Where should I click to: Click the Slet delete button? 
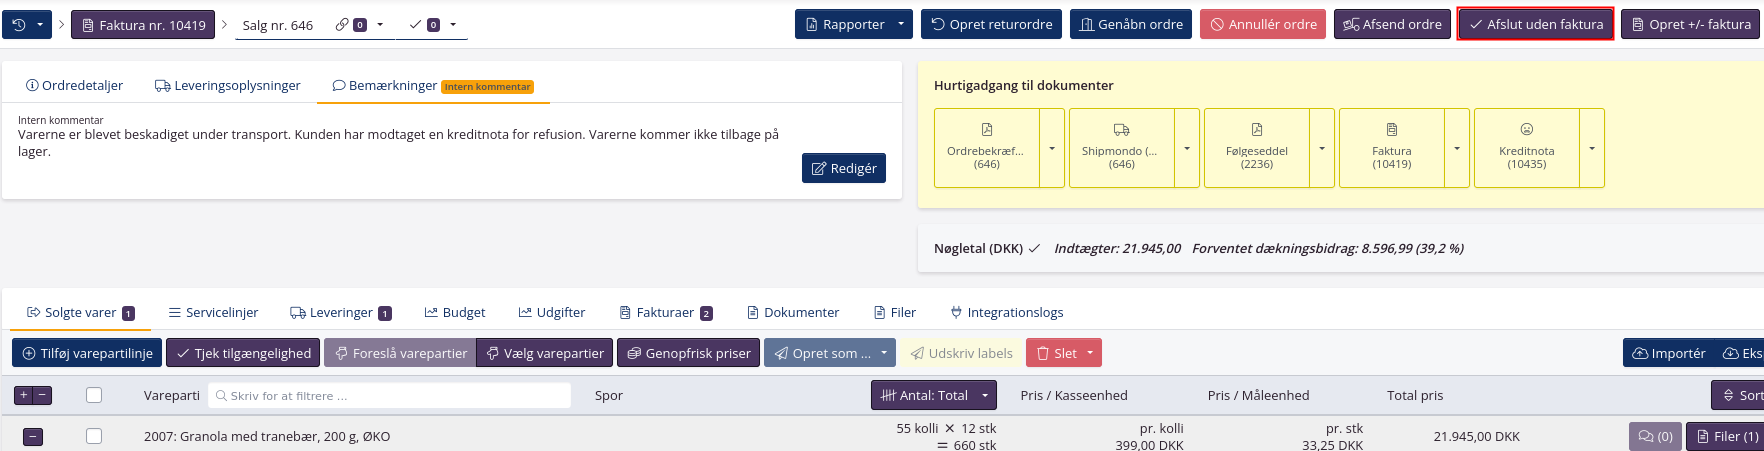click(1055, 353)
